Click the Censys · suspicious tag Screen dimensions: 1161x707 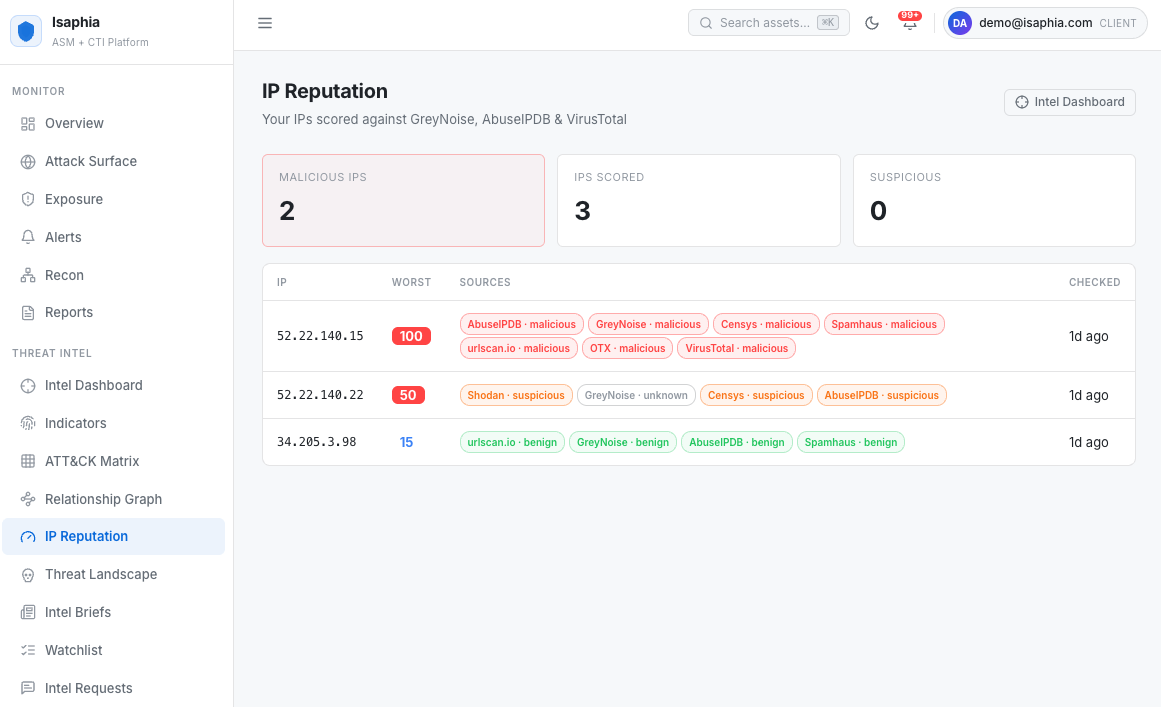756,395
